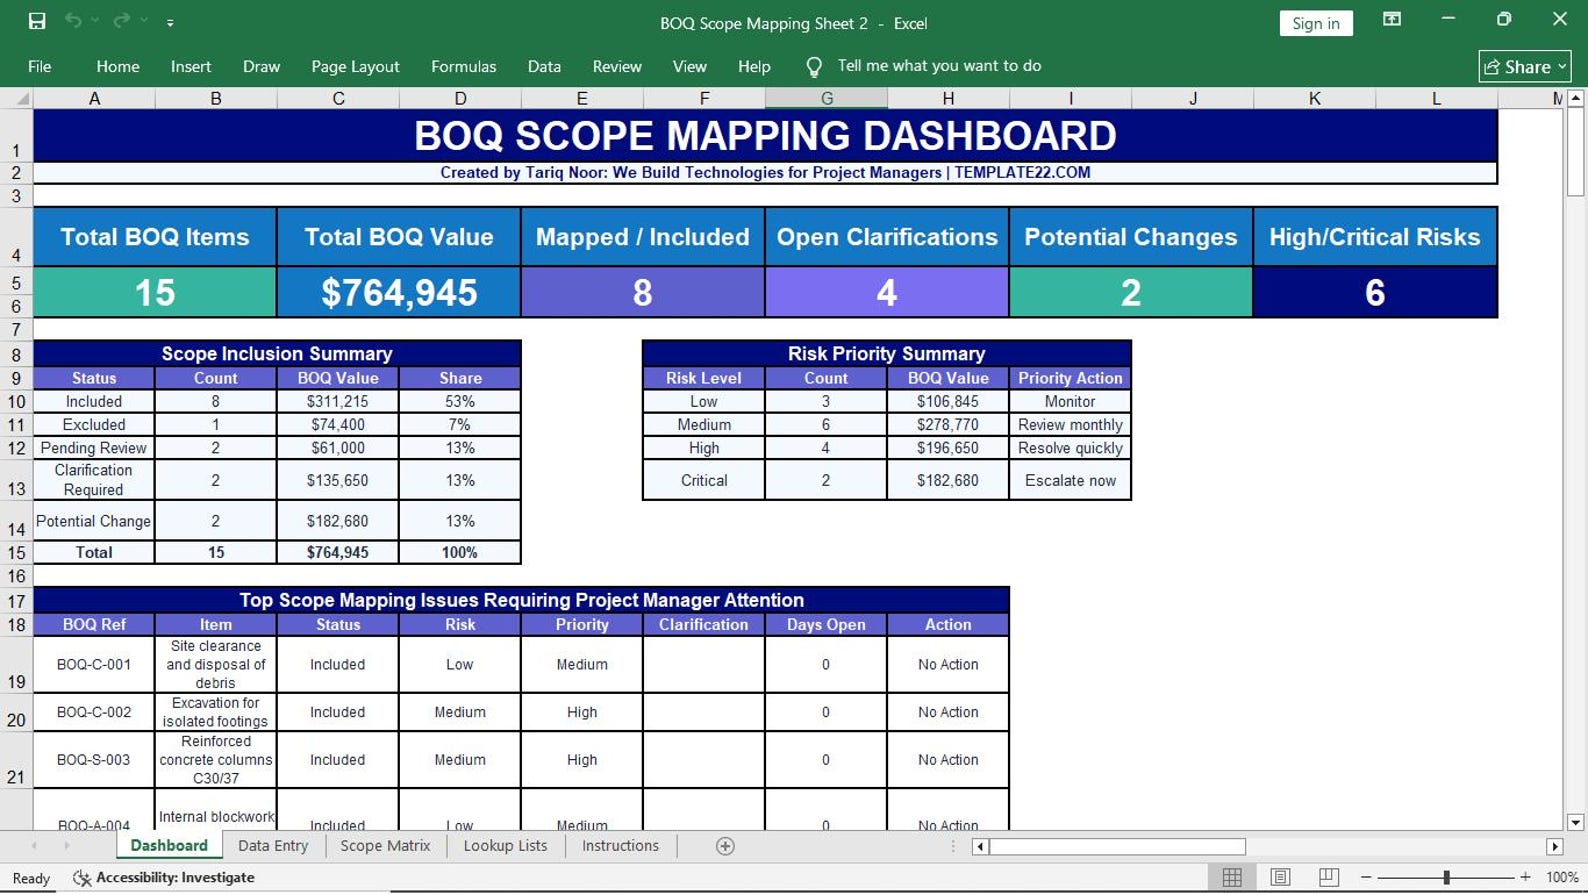The image size is (1588, 895).
Task: Select column L header
Action: [x=1436, y=98]
